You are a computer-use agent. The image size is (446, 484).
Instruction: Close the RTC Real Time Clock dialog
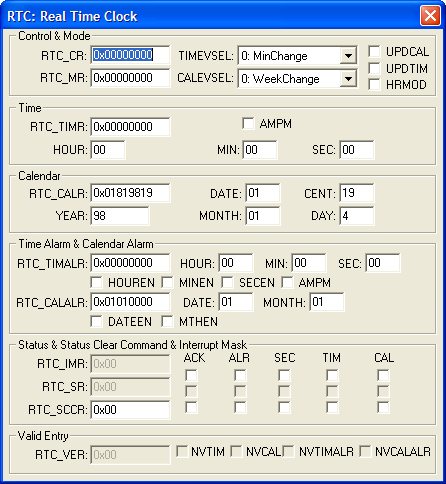430,16
